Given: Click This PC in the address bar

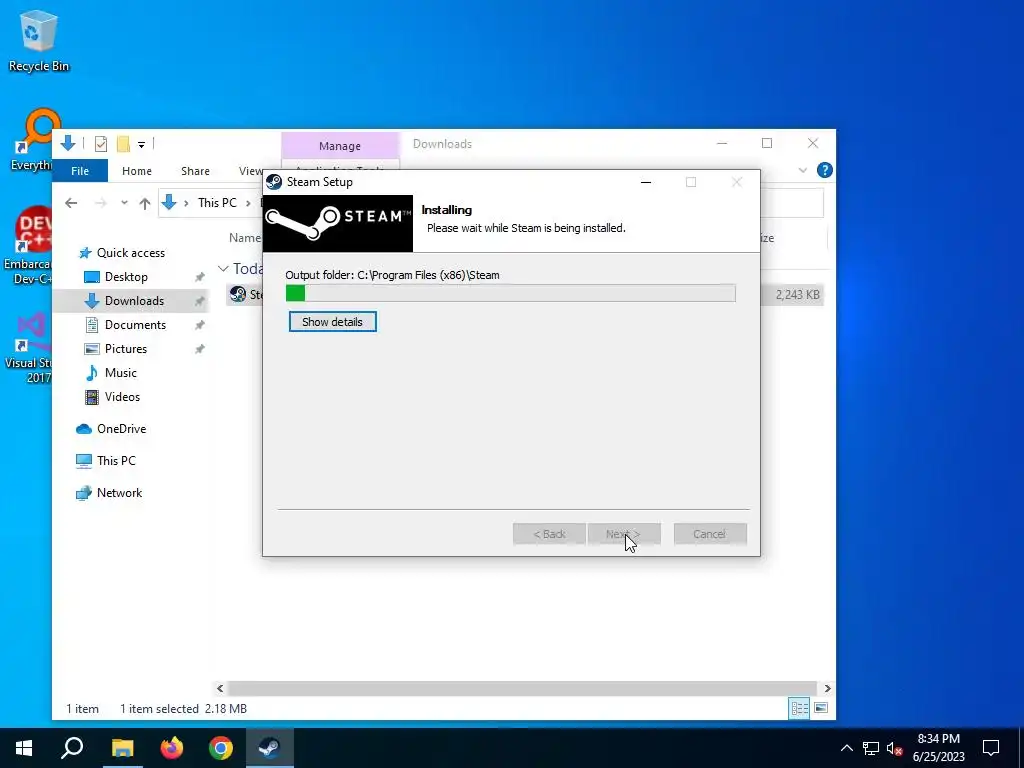Looking at the screenshot, I should (217, 203).
